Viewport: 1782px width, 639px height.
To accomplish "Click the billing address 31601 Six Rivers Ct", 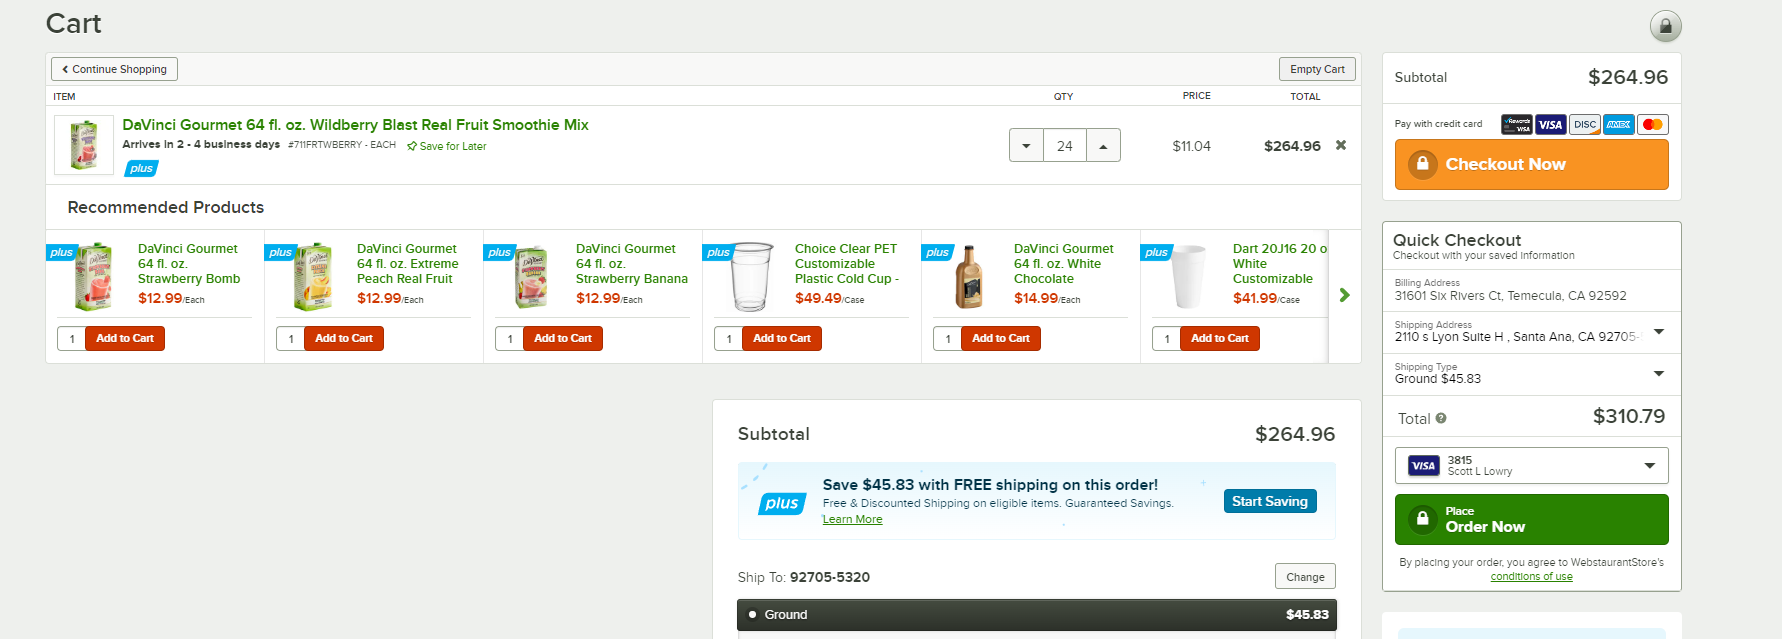I will [1510, 296].
